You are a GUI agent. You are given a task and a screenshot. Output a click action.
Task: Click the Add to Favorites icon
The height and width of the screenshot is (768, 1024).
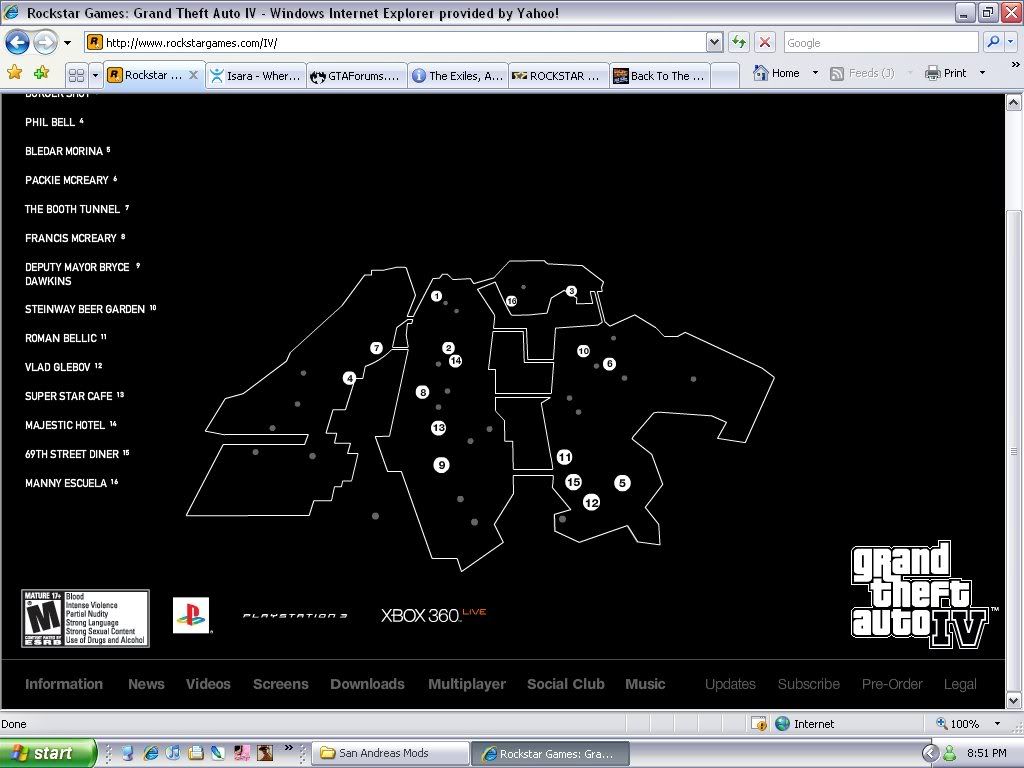41,73
